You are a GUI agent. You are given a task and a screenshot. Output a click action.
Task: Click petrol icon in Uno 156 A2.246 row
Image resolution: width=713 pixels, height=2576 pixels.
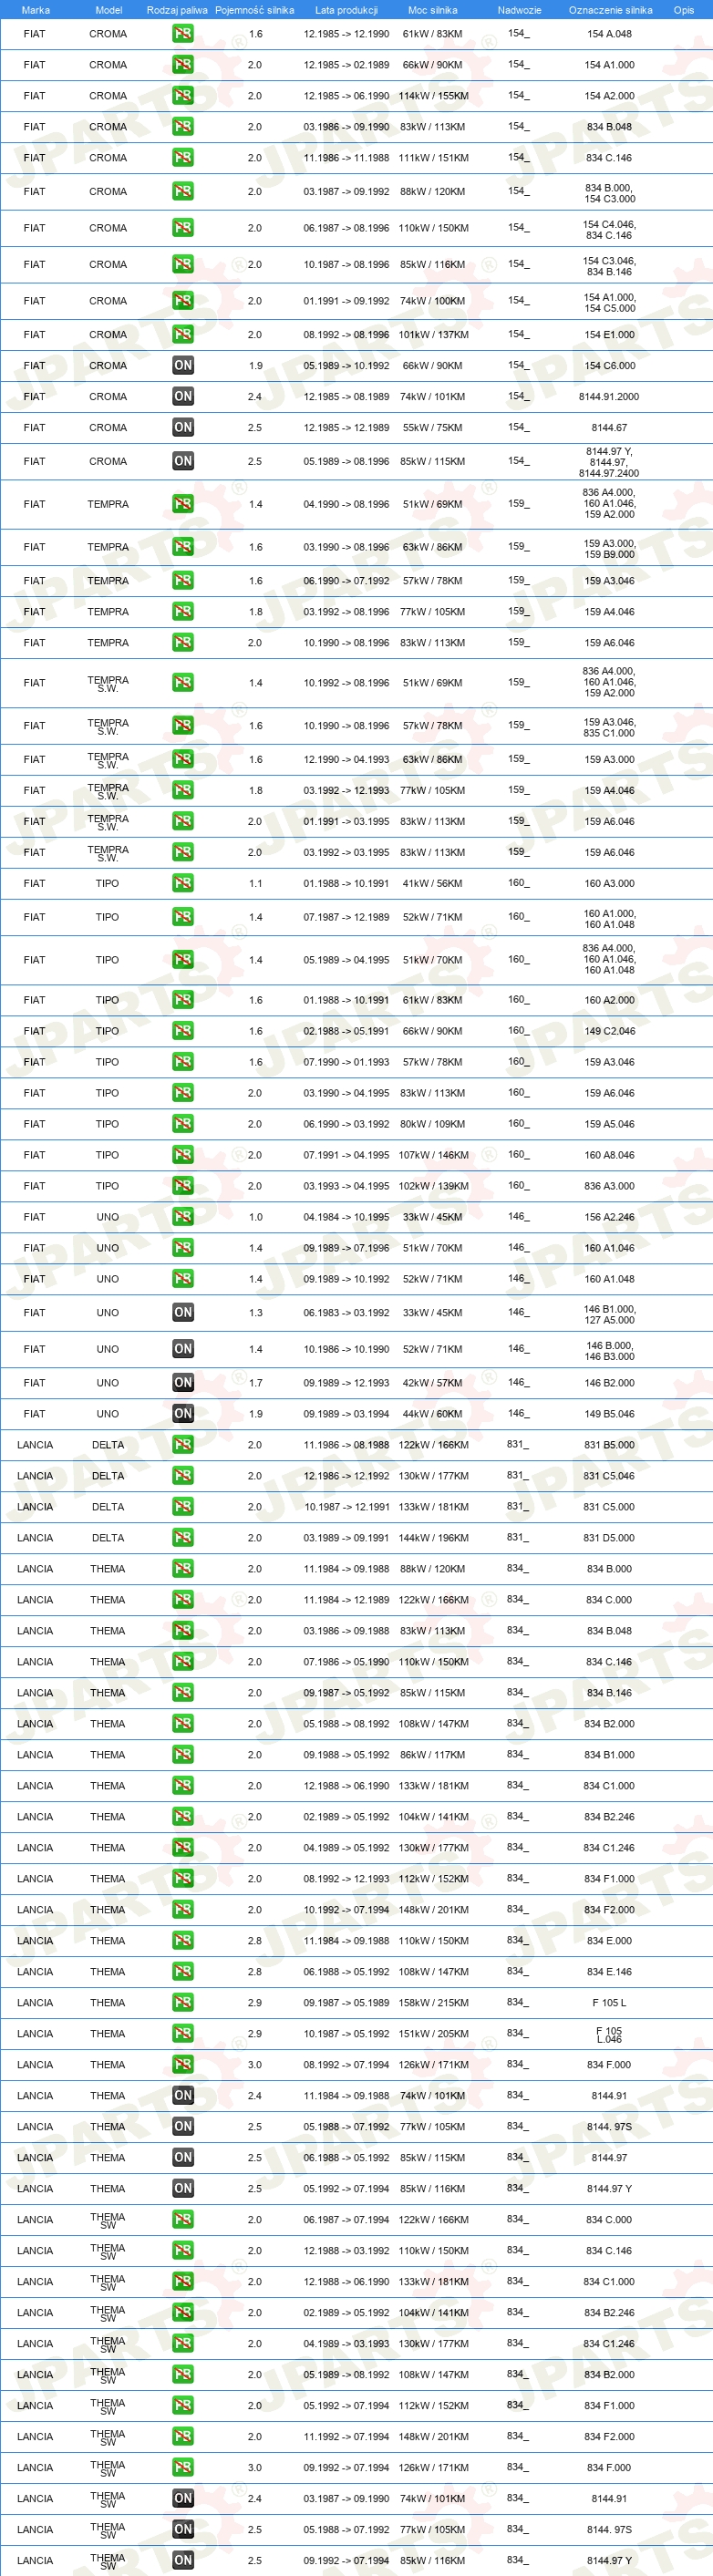[183, 1217]
